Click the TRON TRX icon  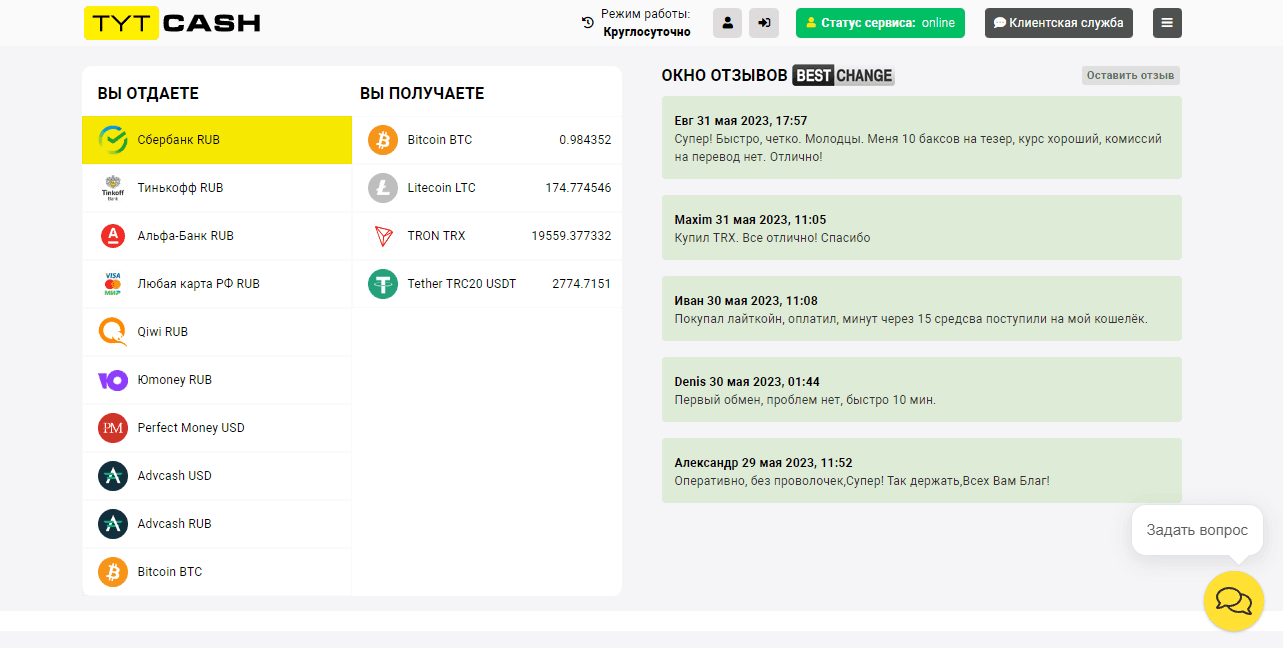tap(383, 236)
